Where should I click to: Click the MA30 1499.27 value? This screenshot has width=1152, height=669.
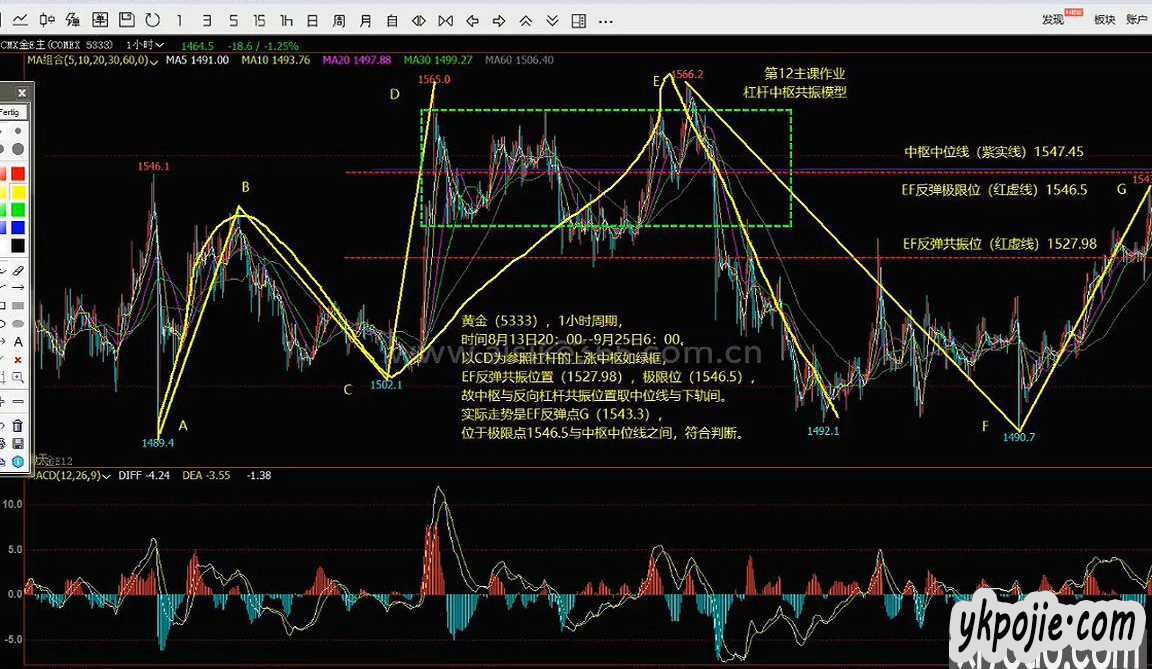coord(438,60)
